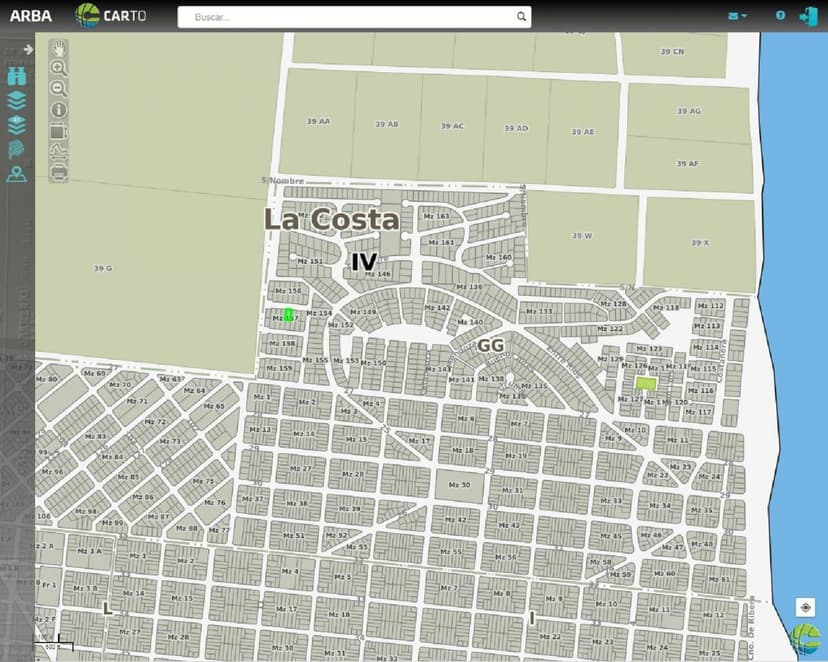Open the locate on map tool

[17, 172]
